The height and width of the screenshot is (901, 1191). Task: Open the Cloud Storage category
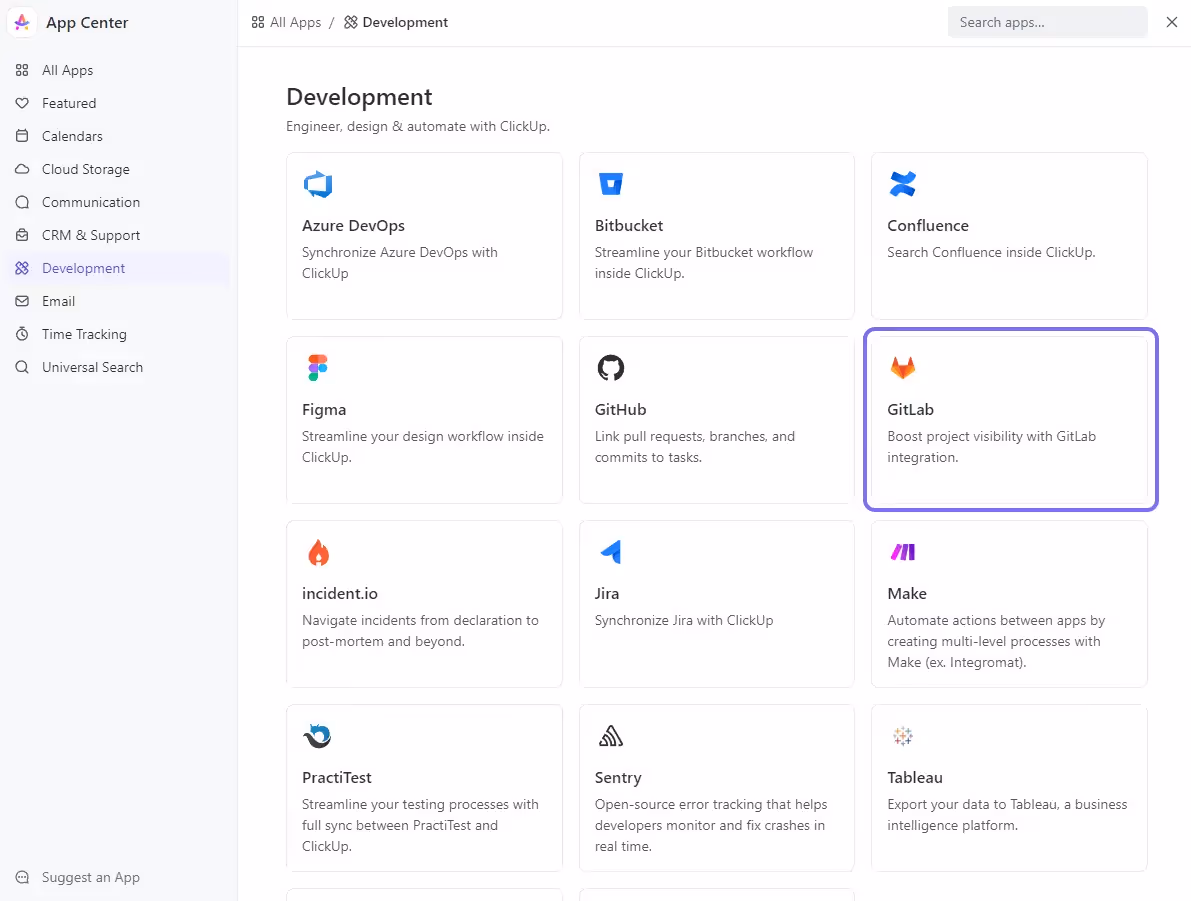85,170
